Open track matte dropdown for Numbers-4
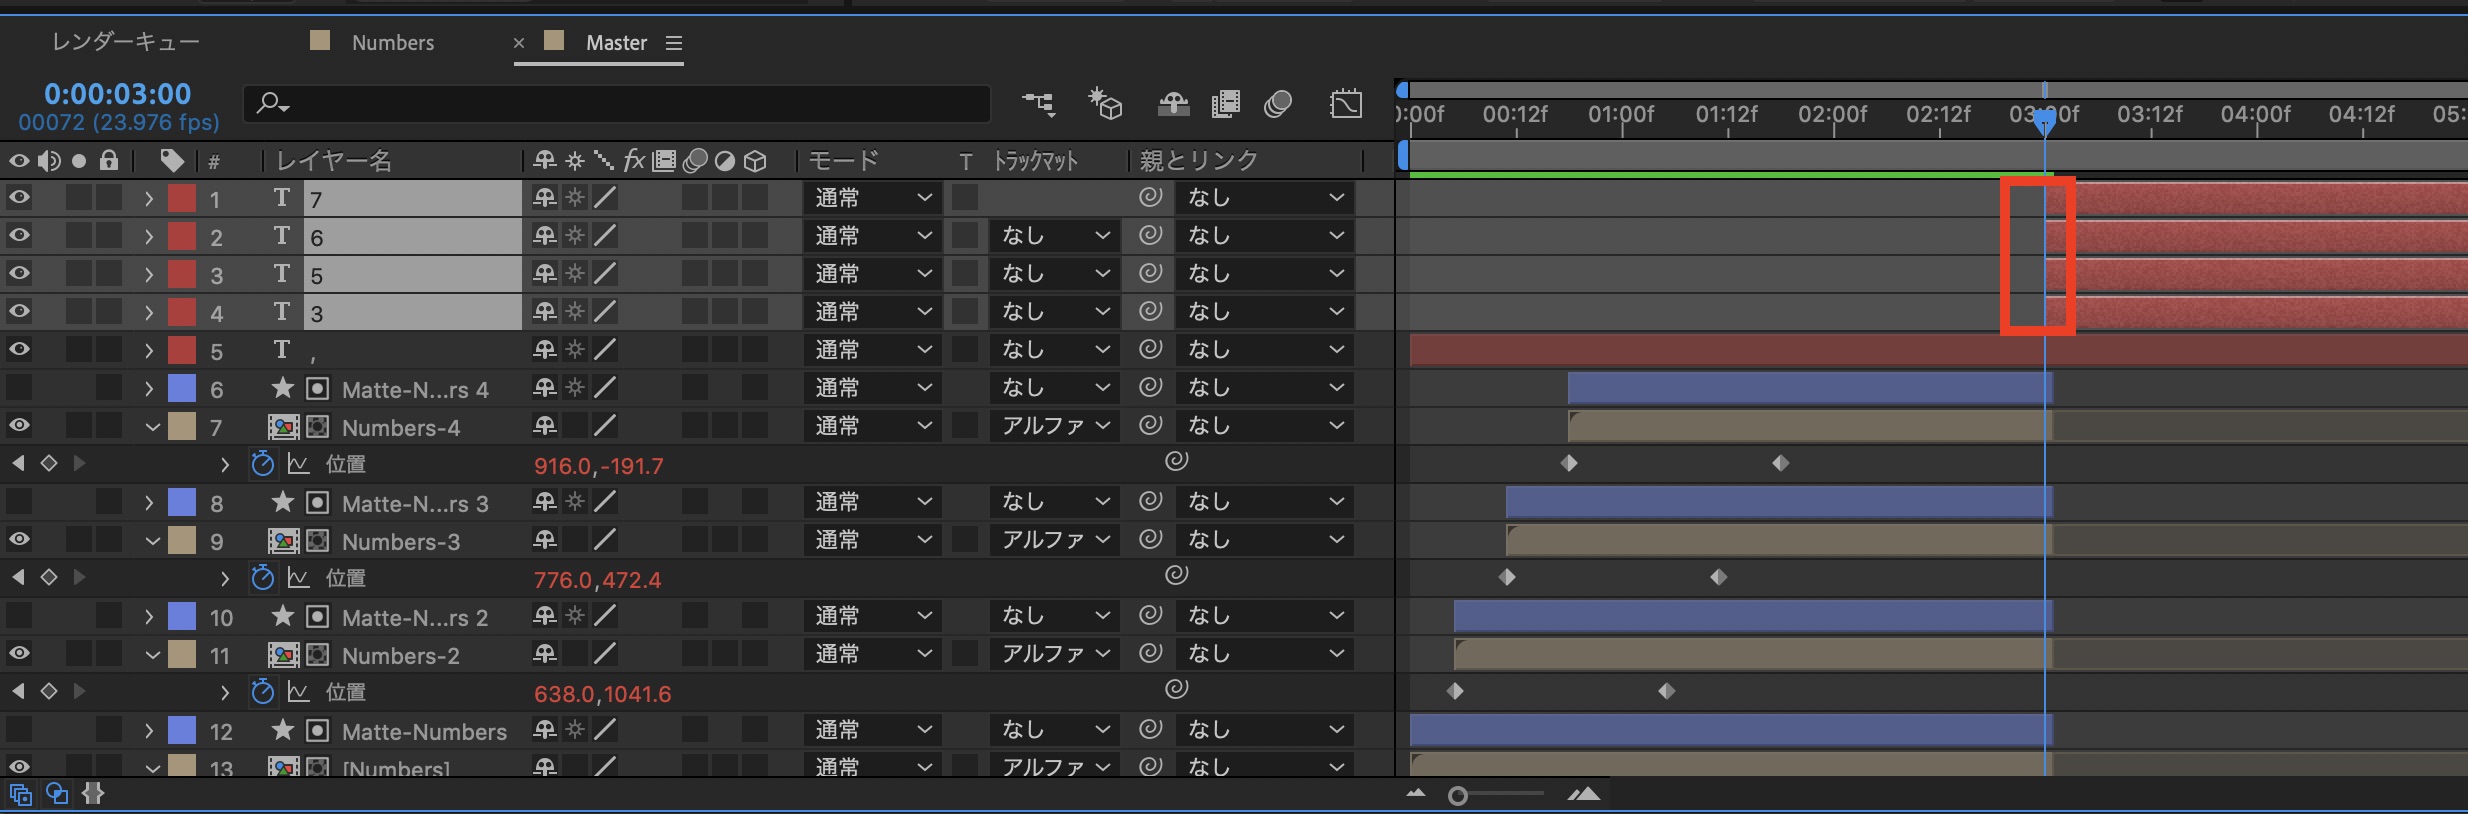The image size is (2468, 814). click(x=1055, y=426)
